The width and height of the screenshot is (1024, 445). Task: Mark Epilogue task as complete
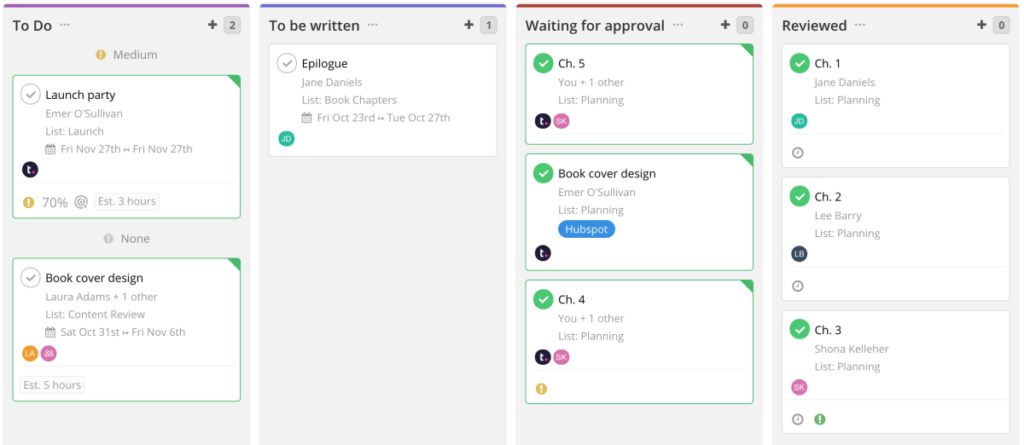[x=287, y=64]
